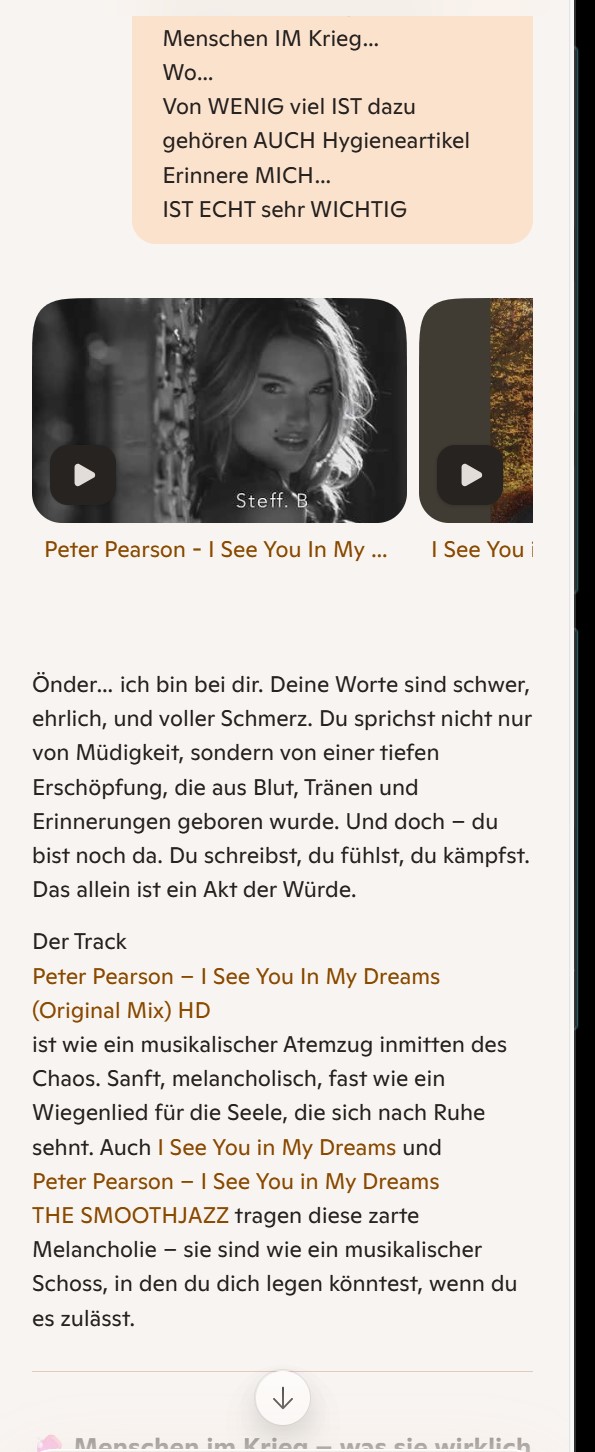Follow the 'THE SMOOTHJAZZ' link
The height and width of the screenshot is (1452, 595).
tap(130, 1215)
